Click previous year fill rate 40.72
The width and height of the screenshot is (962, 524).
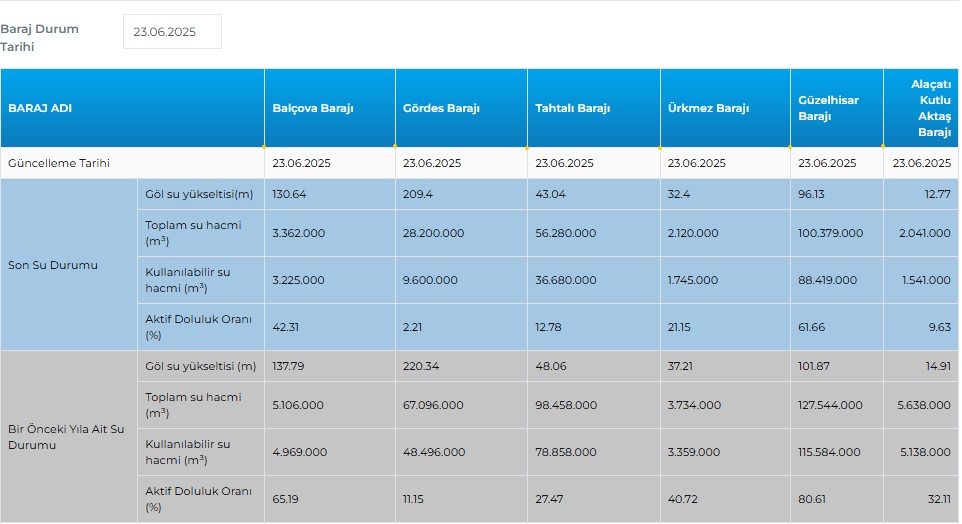(x=682, y=499)
